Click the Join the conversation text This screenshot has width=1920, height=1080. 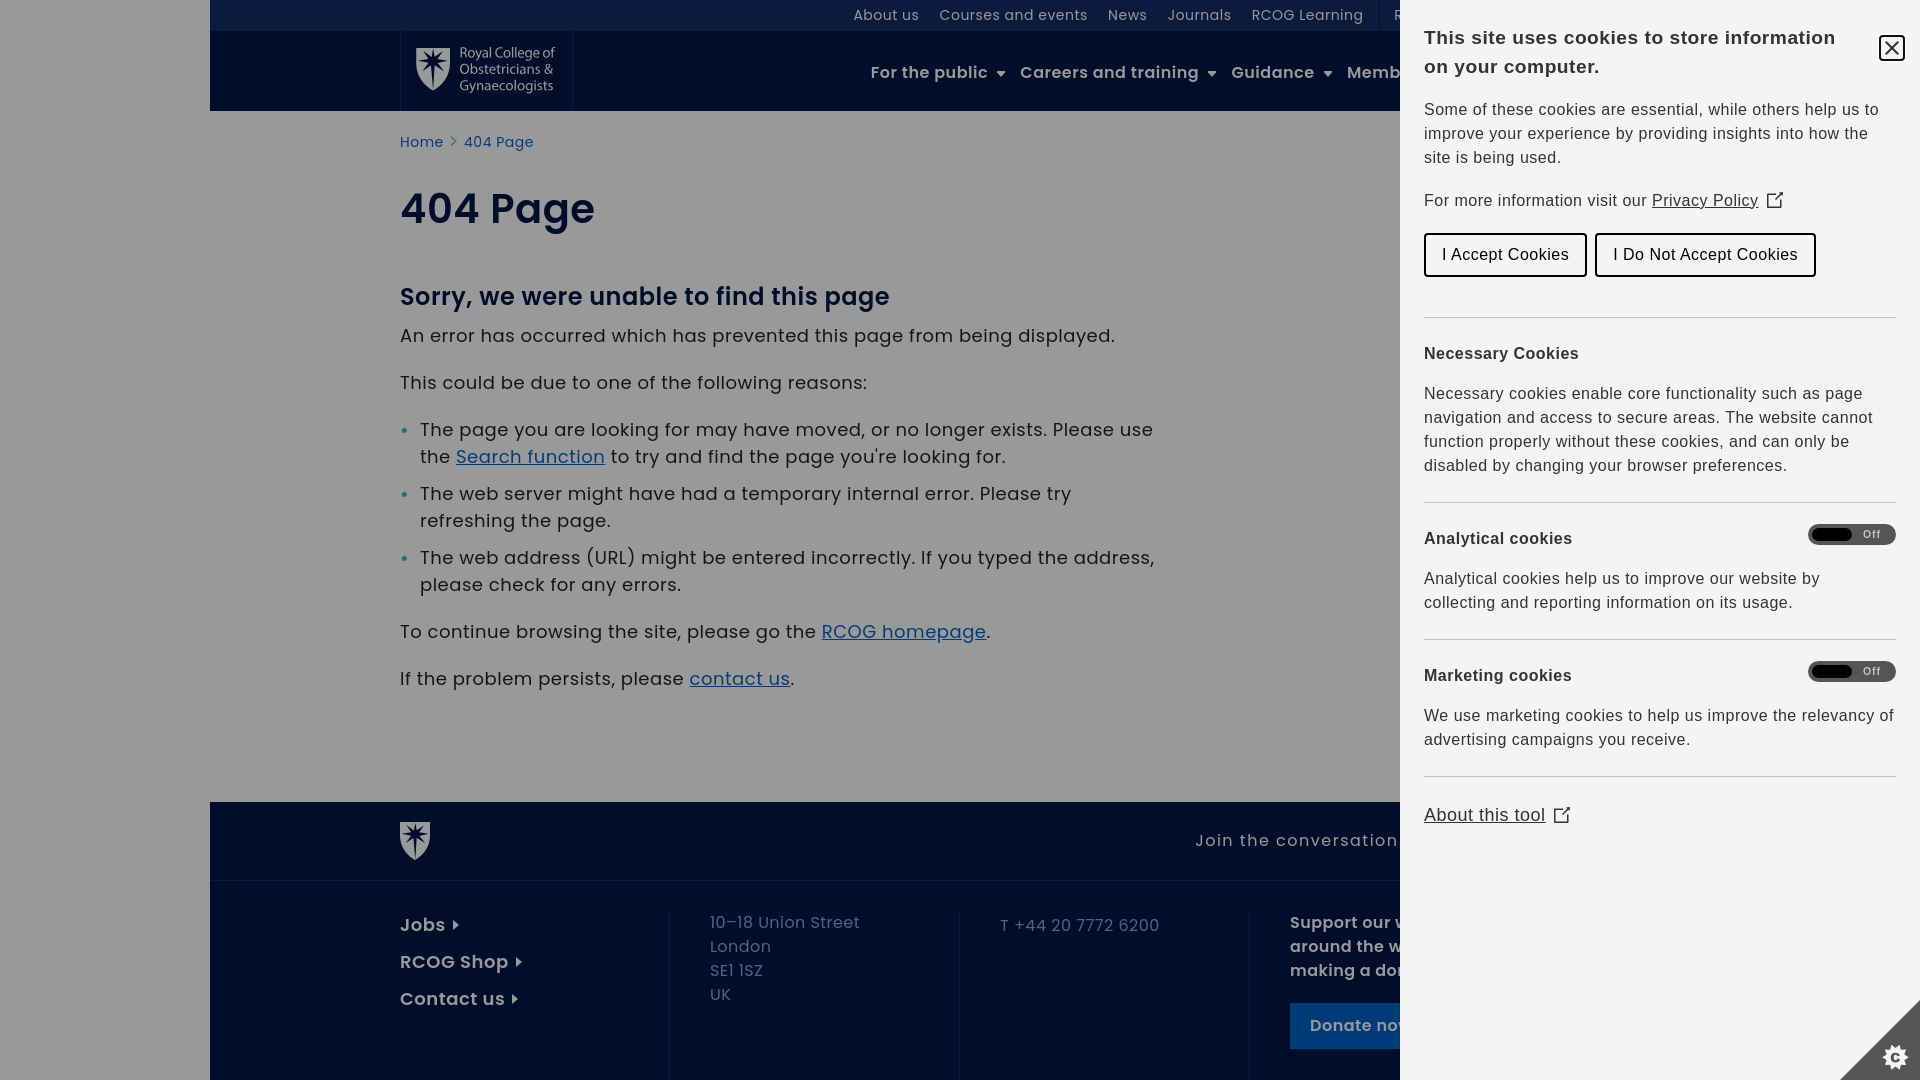[1296, 841]
